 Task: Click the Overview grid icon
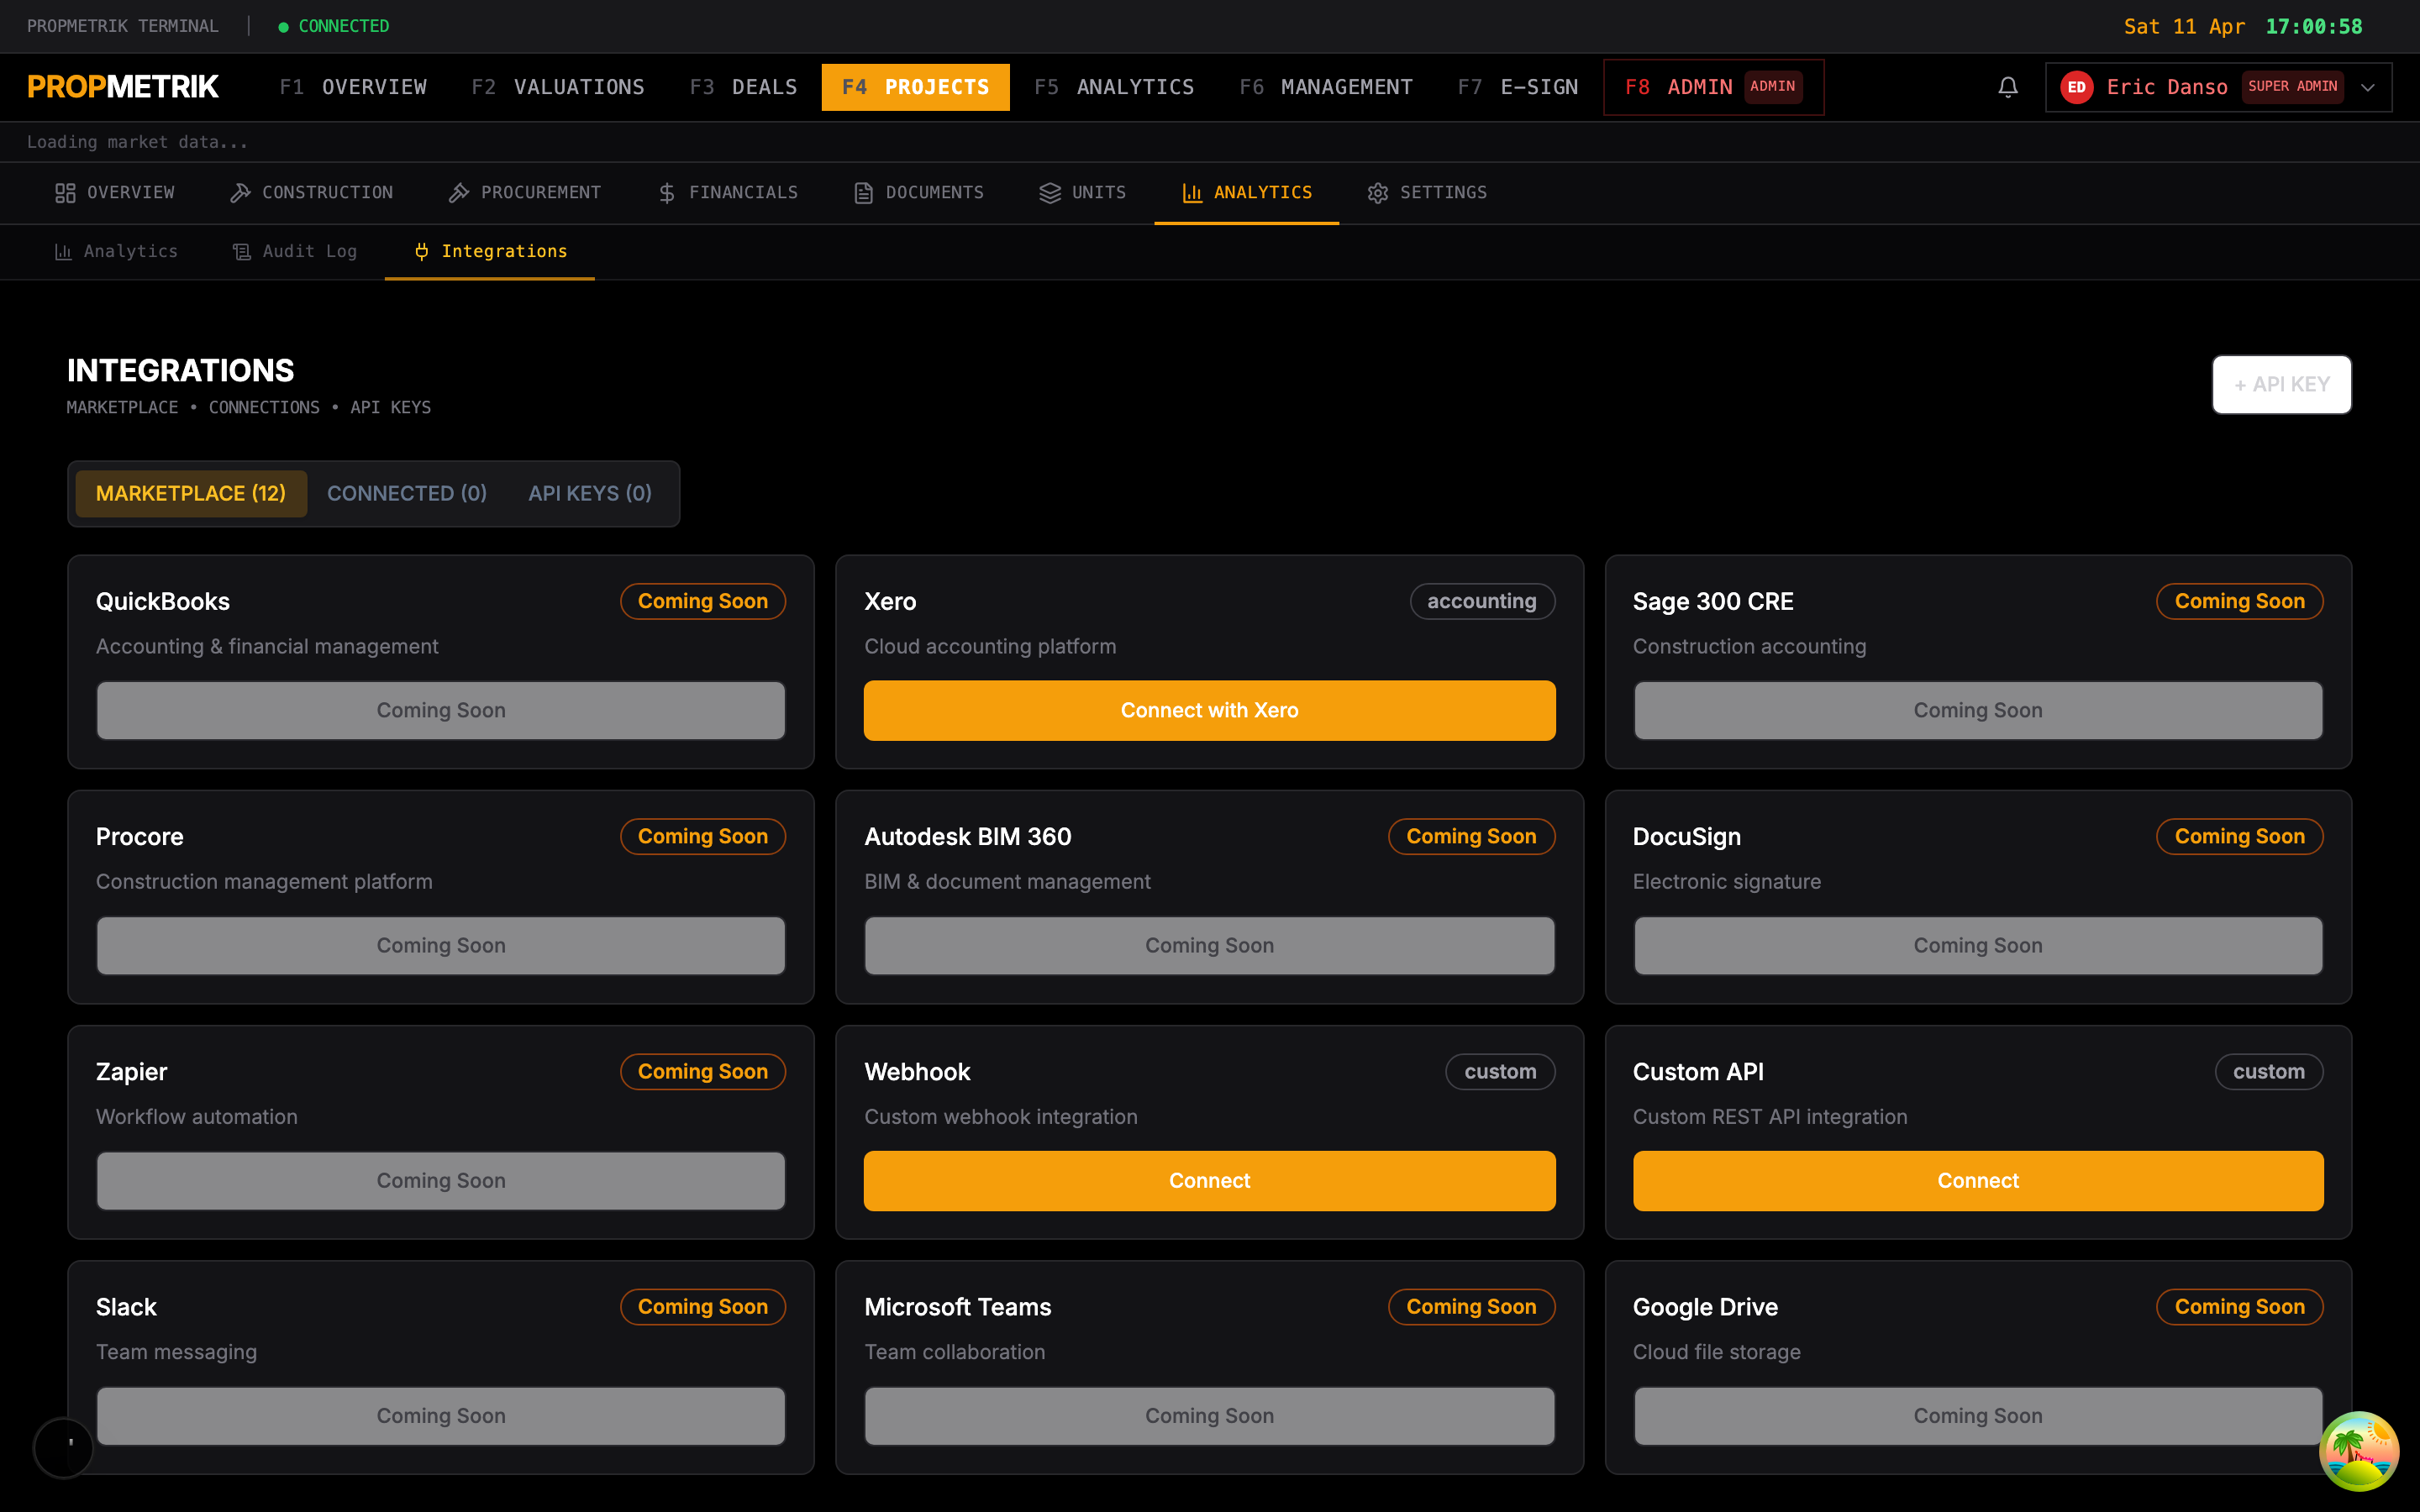[x=65, y=193]
